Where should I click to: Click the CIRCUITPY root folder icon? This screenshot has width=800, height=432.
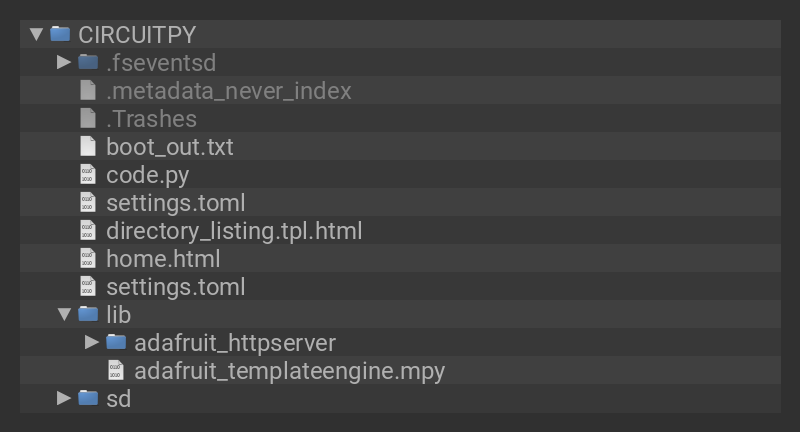60,34
